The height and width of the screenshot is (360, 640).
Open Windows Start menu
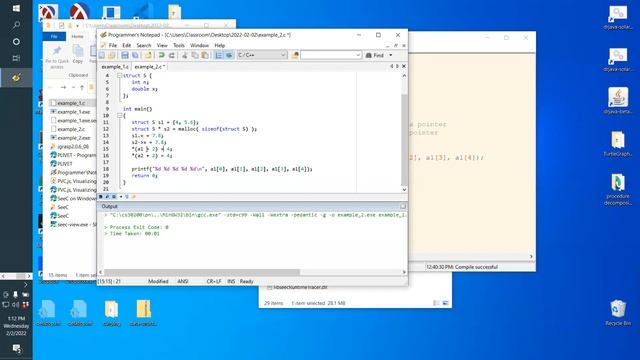16,8
